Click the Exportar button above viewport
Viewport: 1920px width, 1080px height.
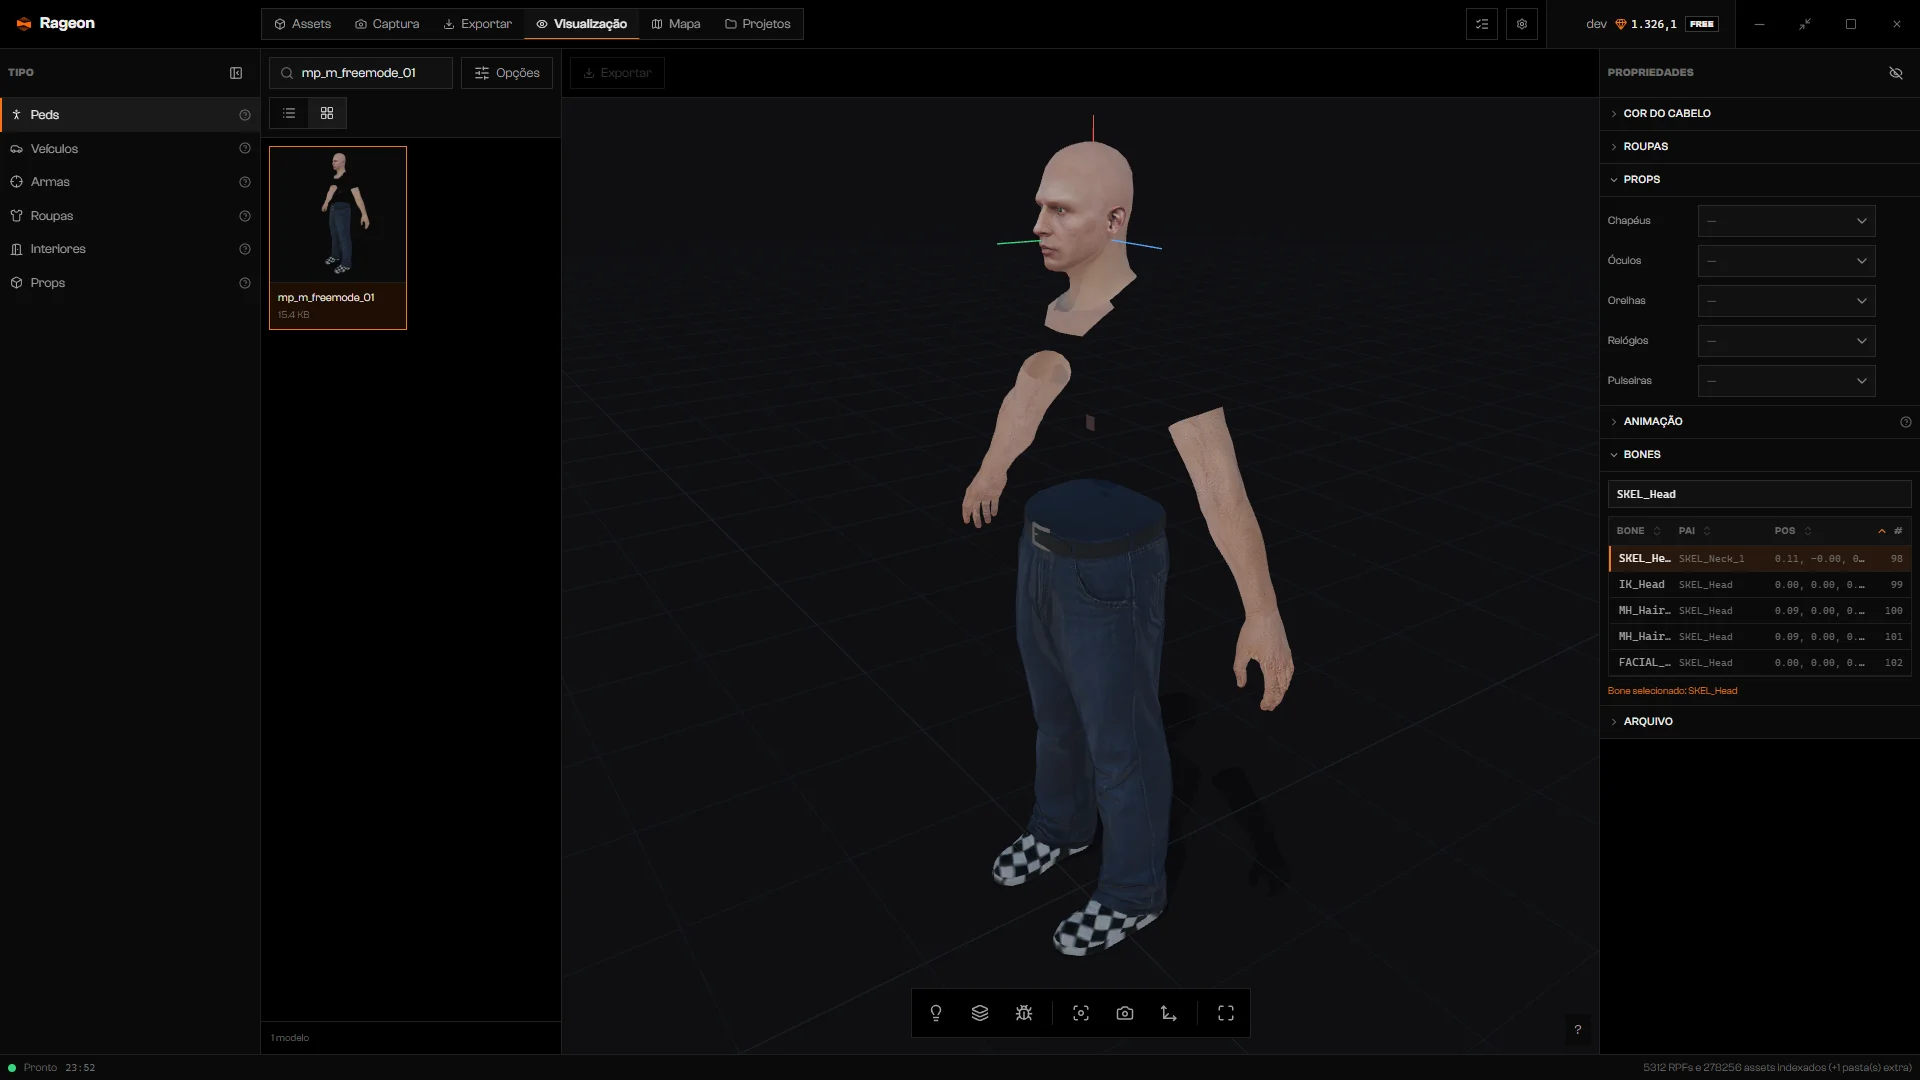point(617,73)
